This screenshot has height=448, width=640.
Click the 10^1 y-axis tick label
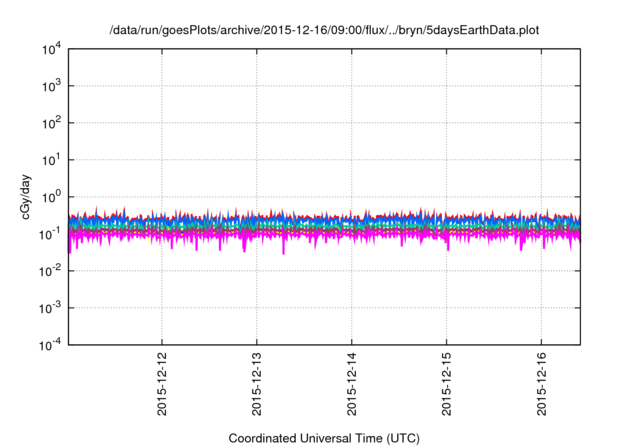(x=51, y=161)
